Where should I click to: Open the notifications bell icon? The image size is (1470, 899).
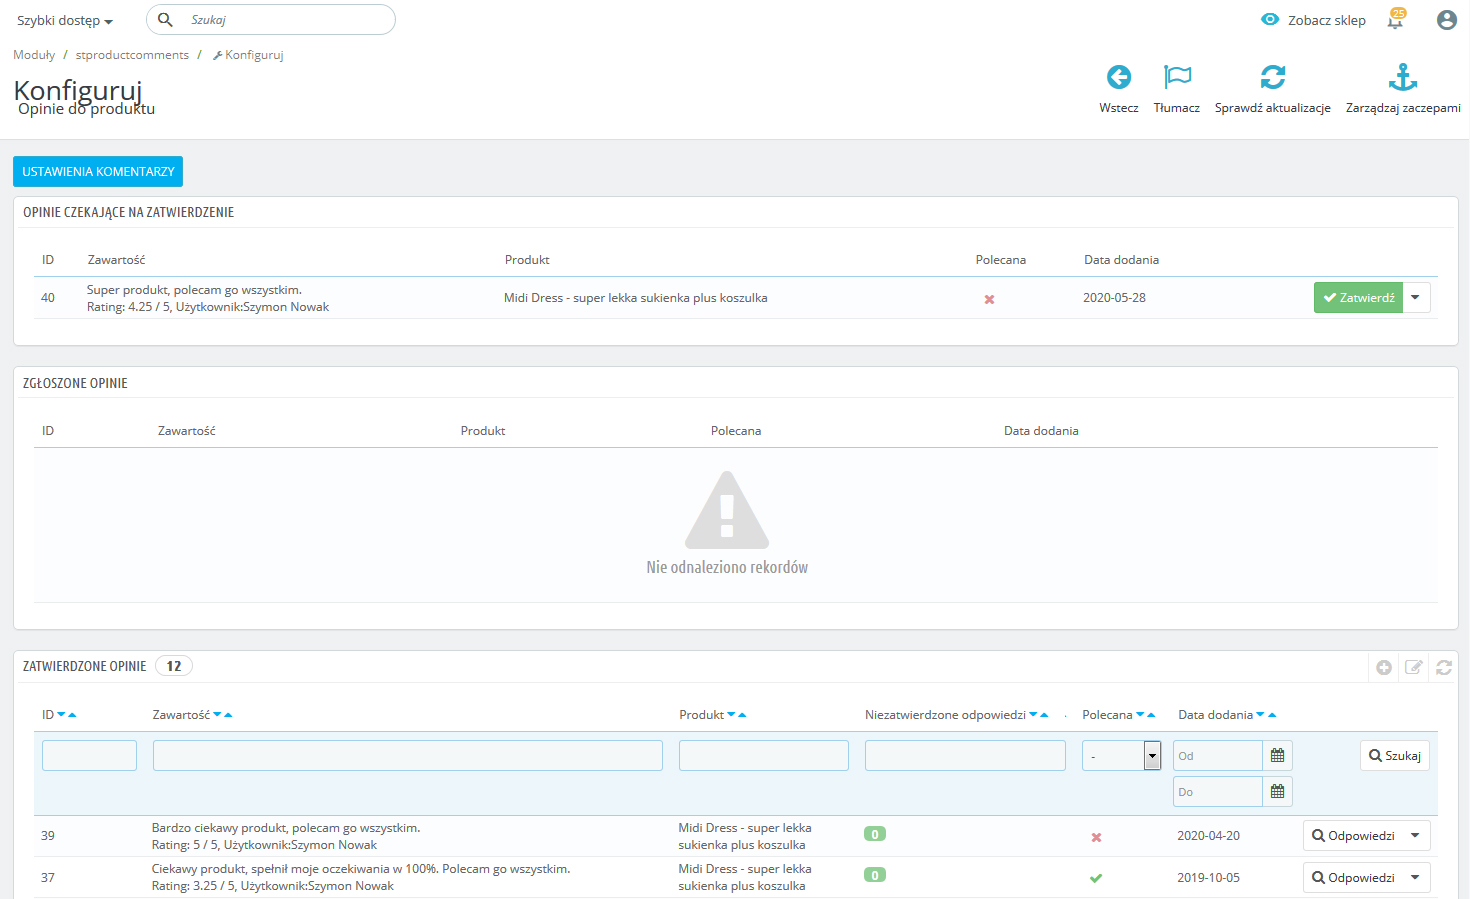coord(1395,20)
